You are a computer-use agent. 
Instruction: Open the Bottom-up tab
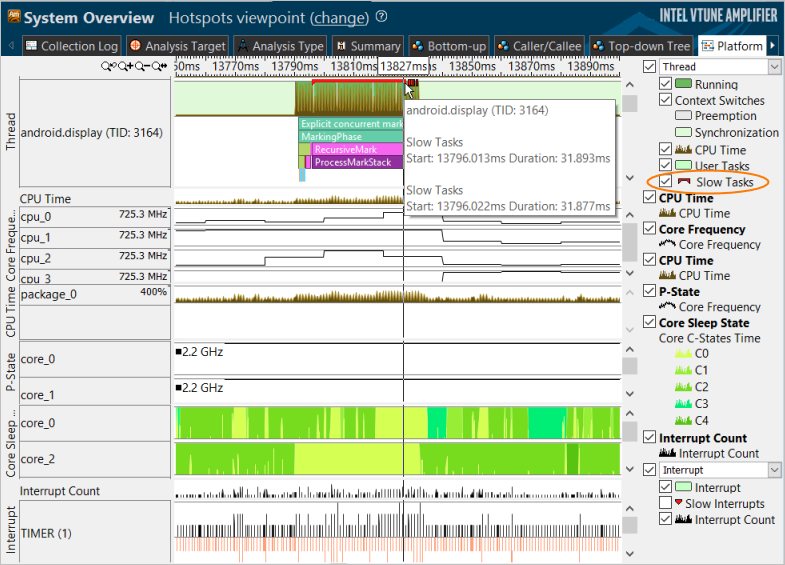pyautogui.click(x=449, y=46)
